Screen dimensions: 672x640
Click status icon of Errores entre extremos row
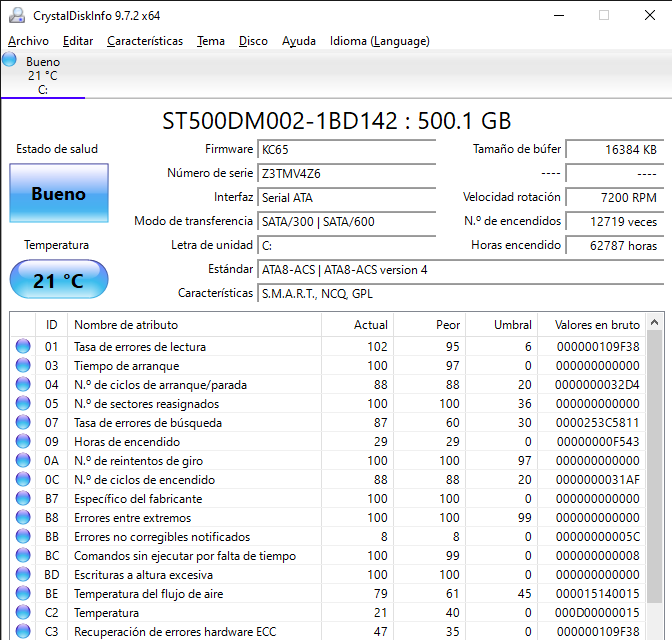(23, 518)
